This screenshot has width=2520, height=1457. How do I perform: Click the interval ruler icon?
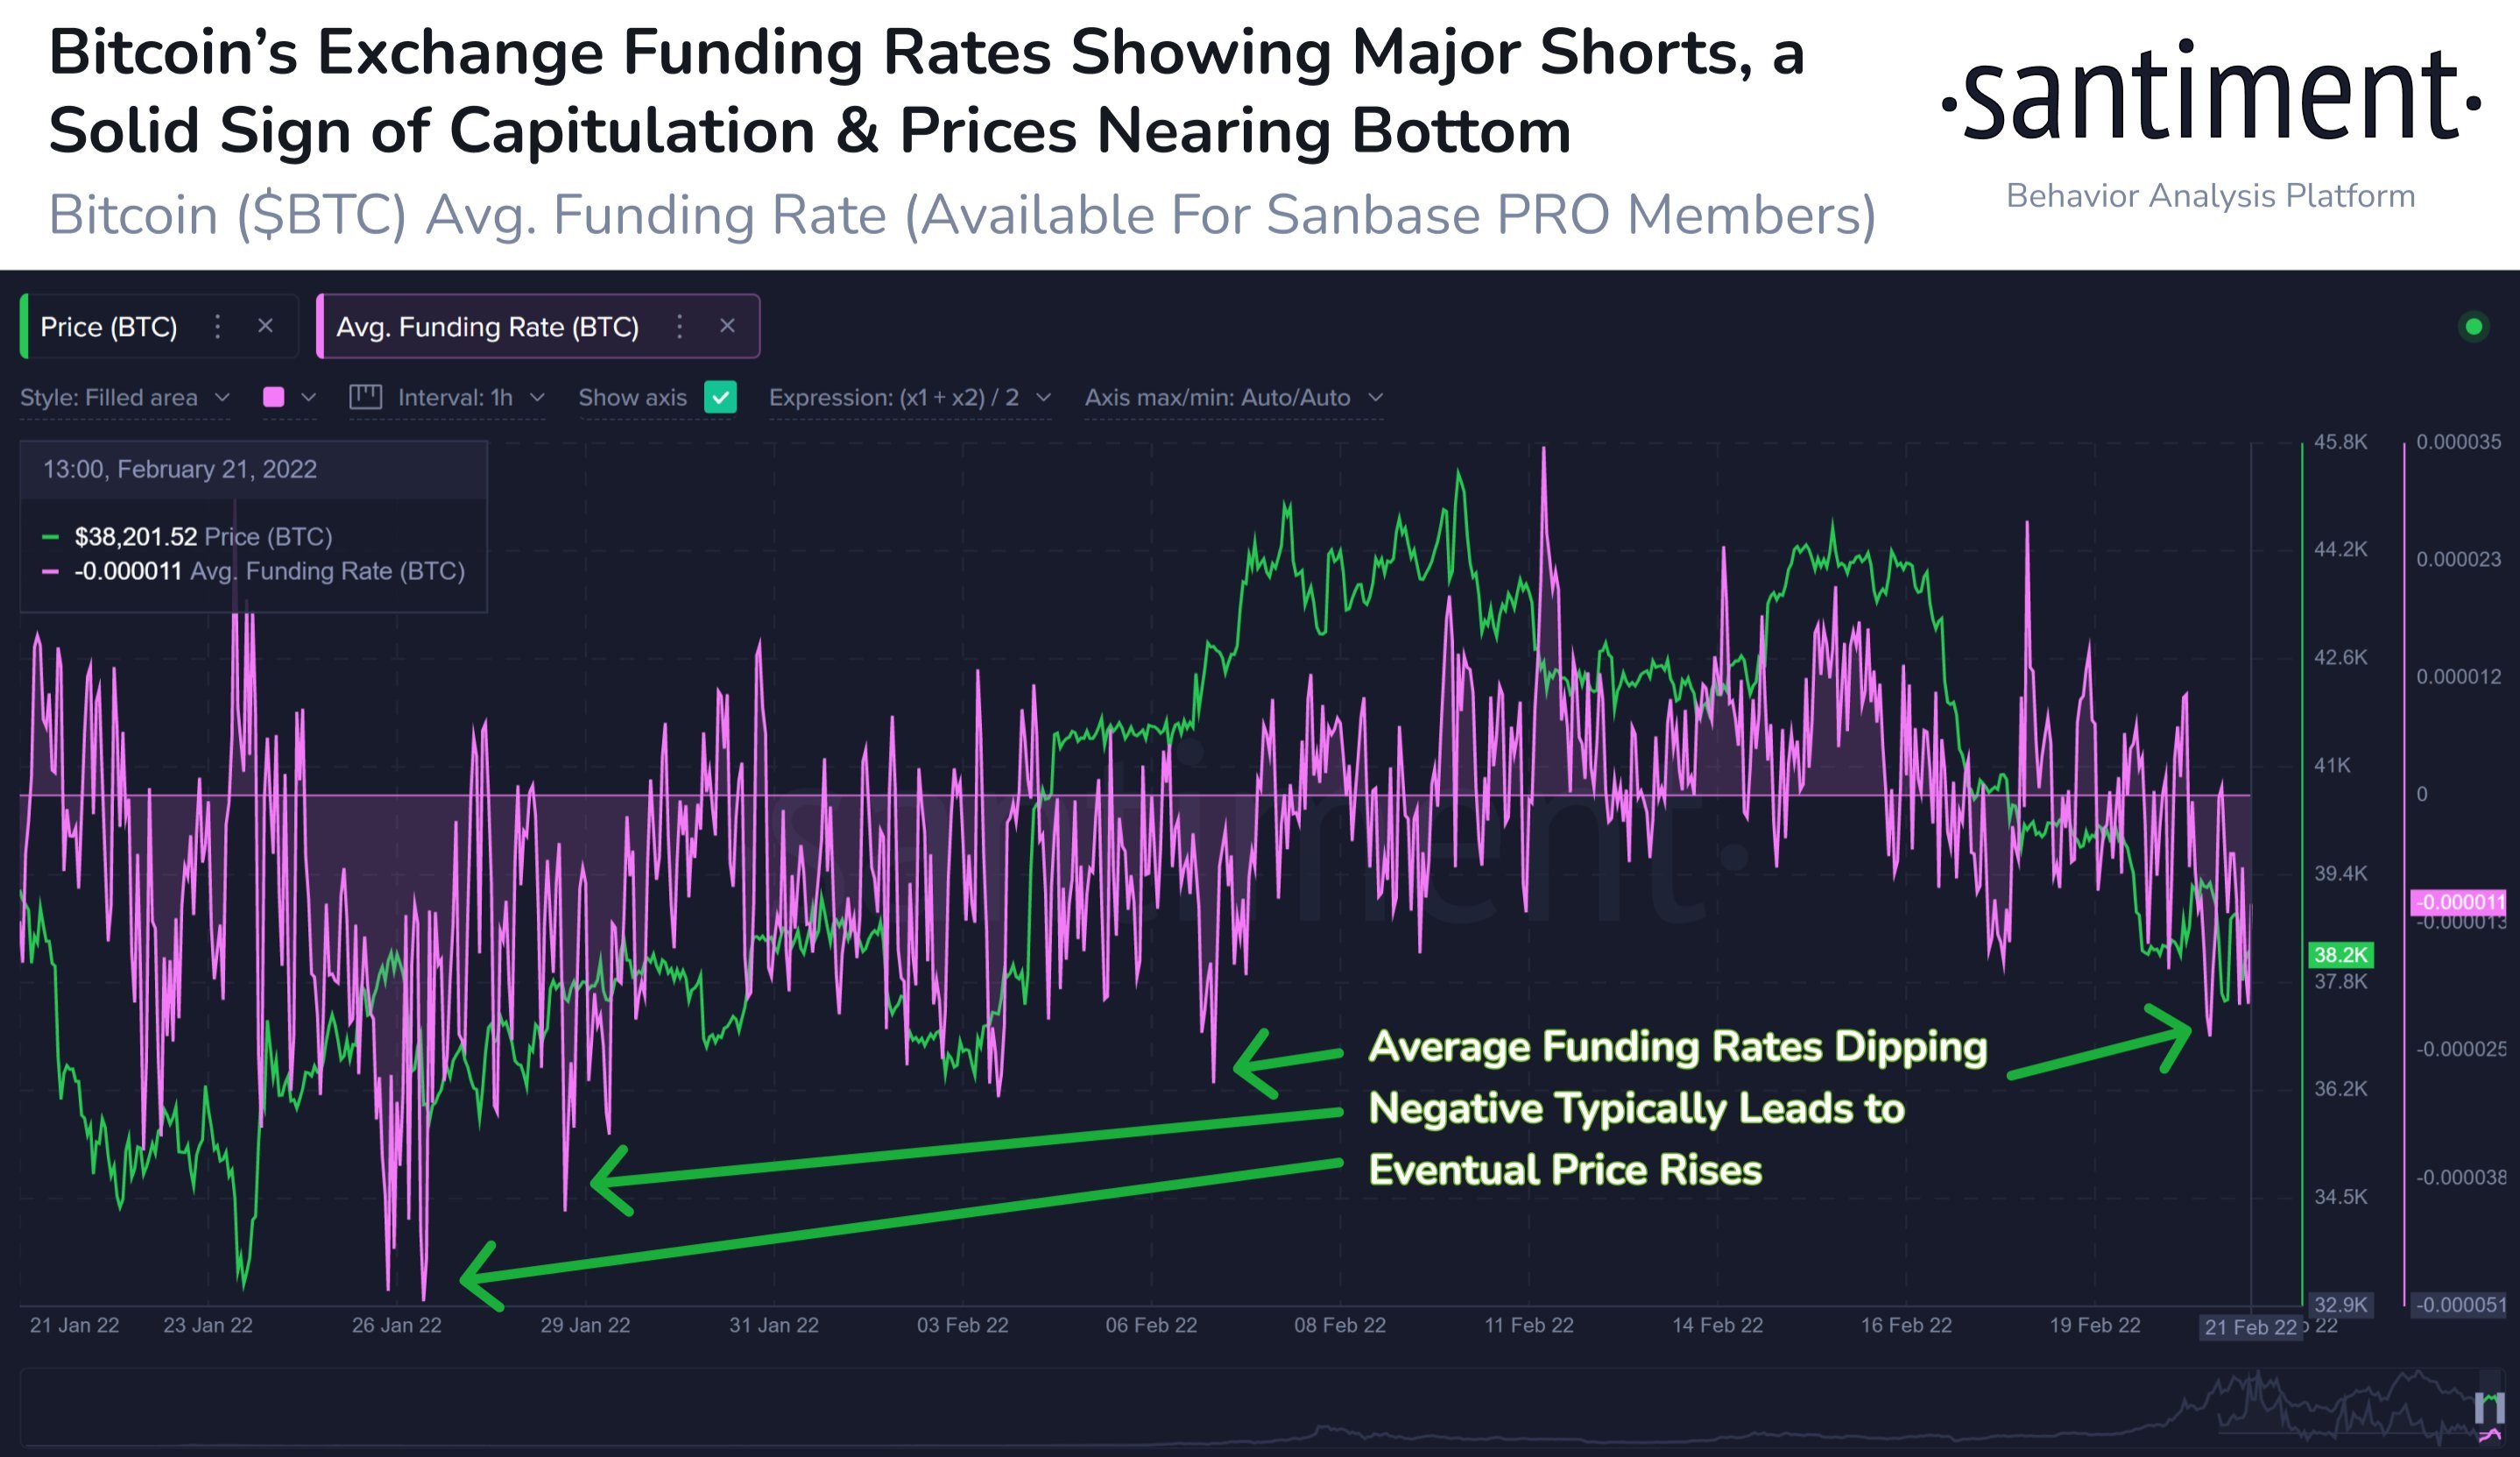click(367, 396)
